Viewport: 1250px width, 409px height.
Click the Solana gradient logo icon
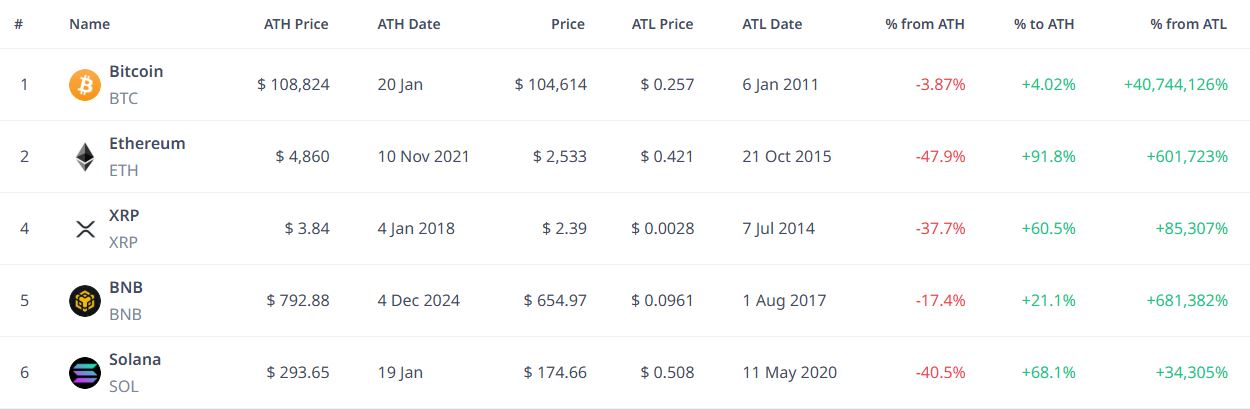pos(85,373)
